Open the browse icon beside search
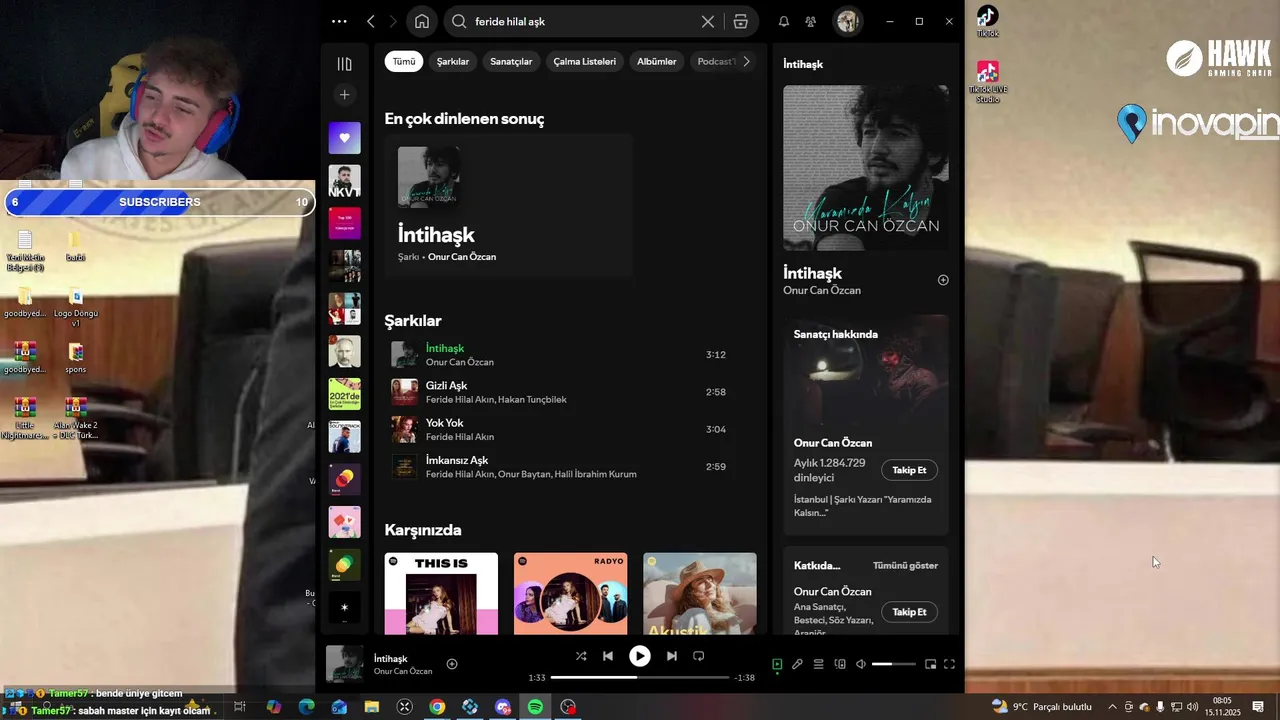1280x720 pixels. point(740,21)
